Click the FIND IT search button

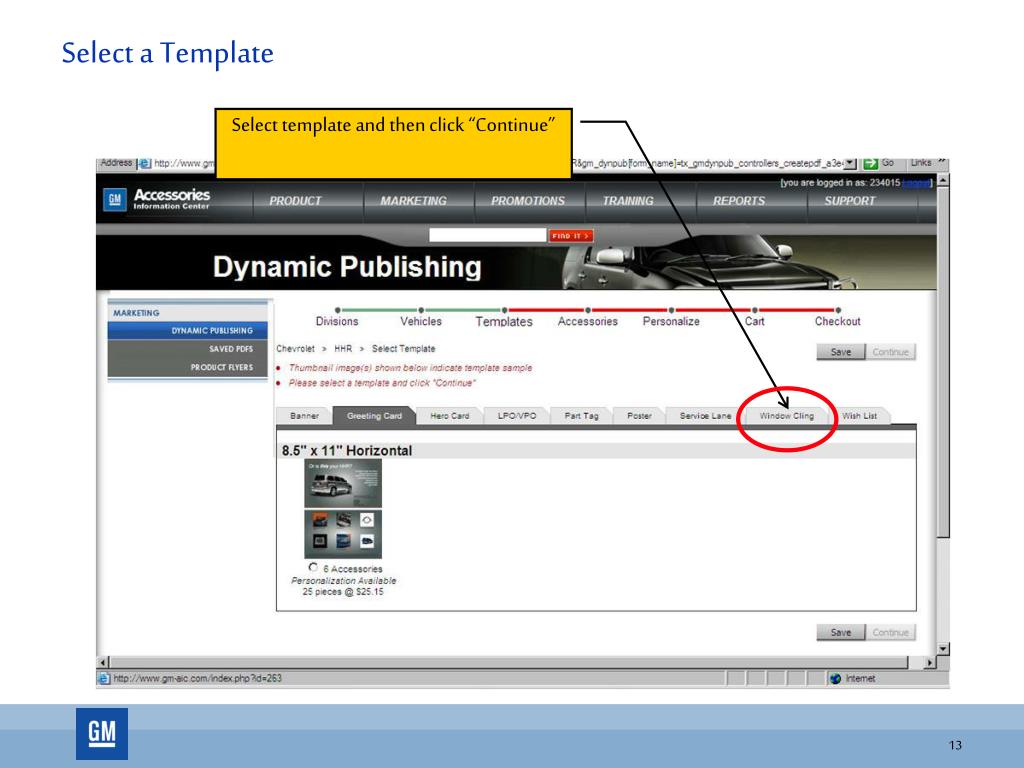[571, 236]
